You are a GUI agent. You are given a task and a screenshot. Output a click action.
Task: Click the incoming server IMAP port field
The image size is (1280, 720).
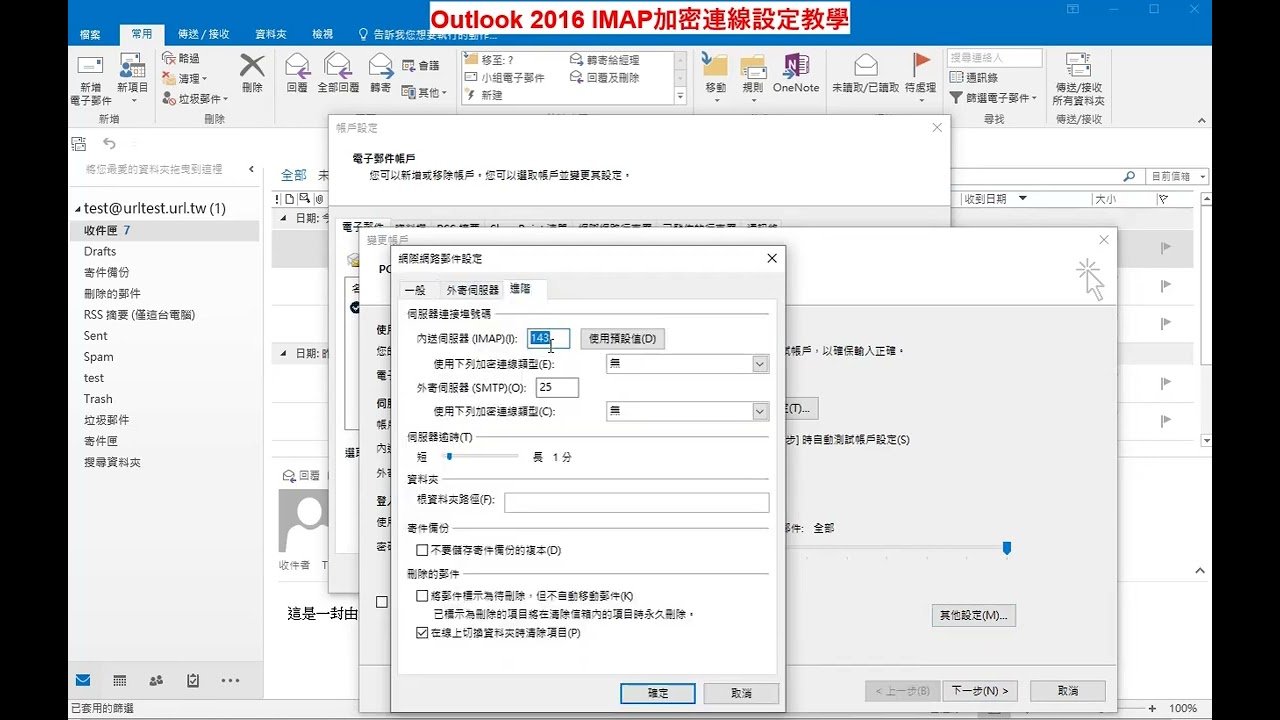[x=549, y=339]
